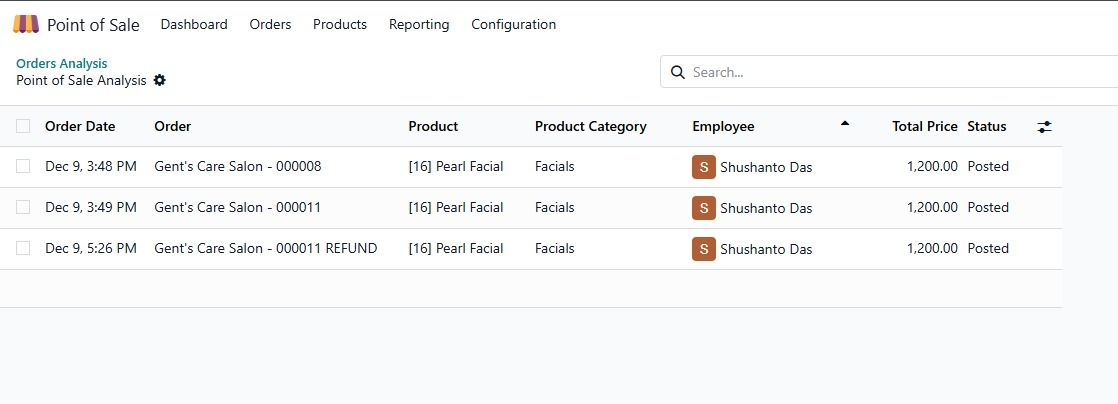Click the Point of Sale app logo
Screen dimensions: 1118x404
click(26, 24)
